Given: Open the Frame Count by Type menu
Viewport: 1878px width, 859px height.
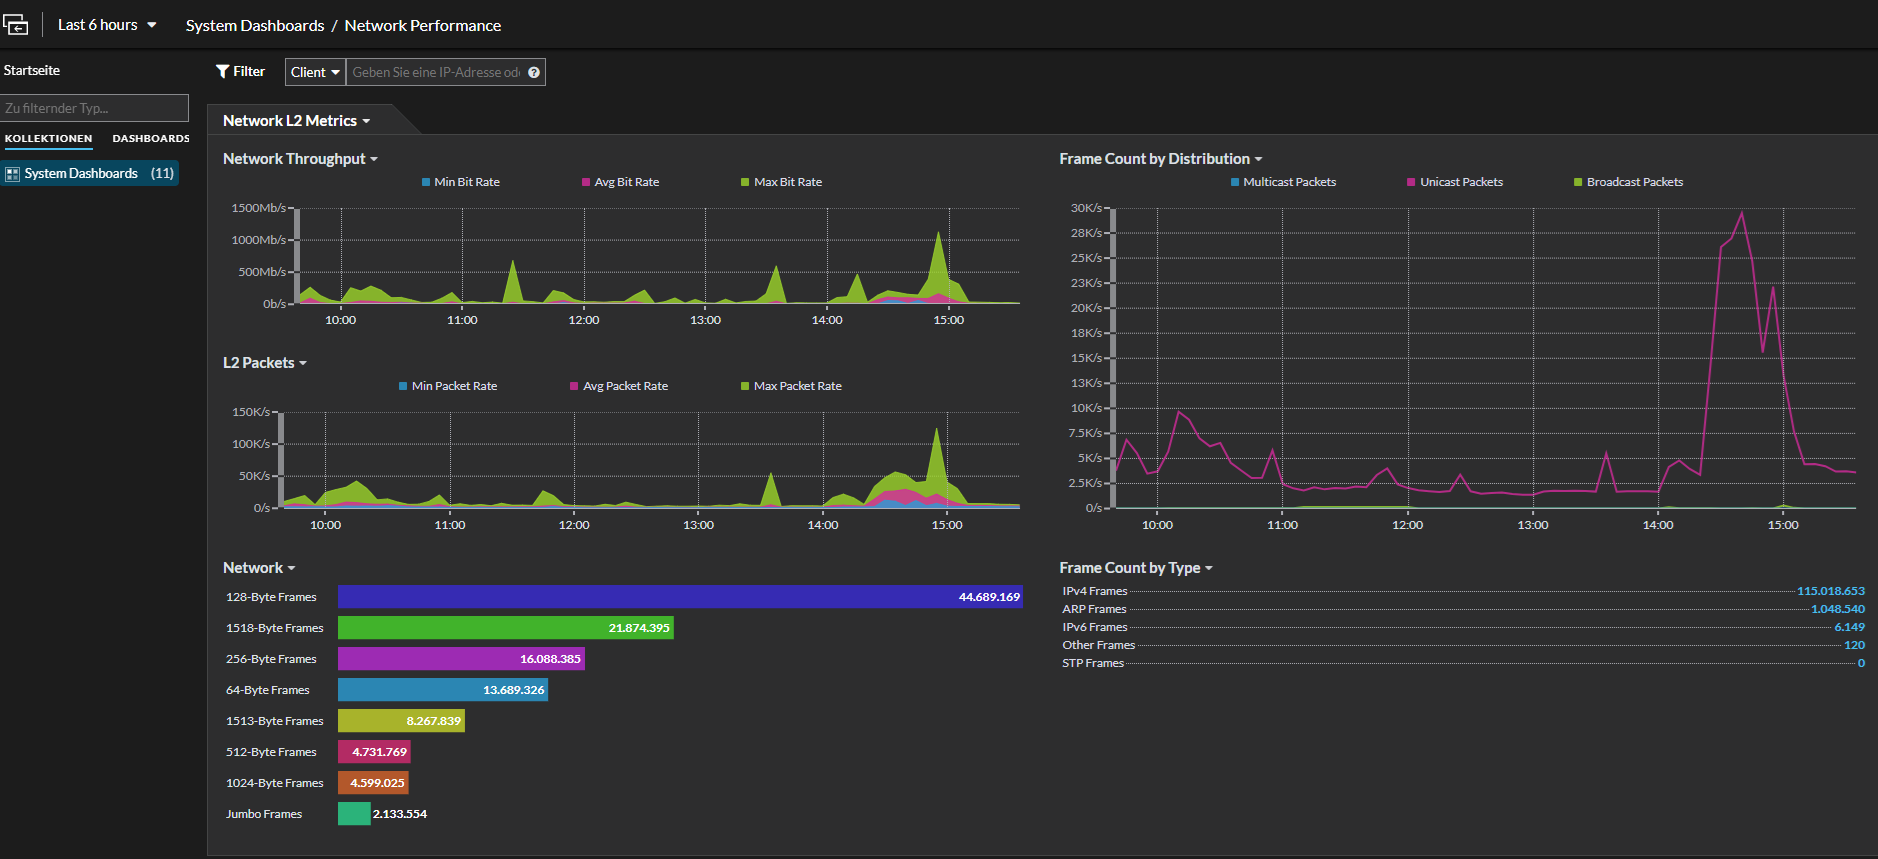Looking at the screenshot, I should 1135,568.
